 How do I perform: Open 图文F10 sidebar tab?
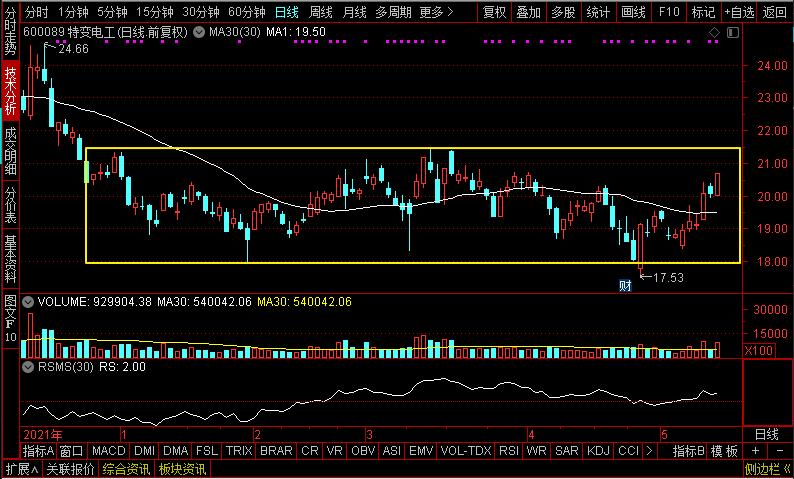10,319
